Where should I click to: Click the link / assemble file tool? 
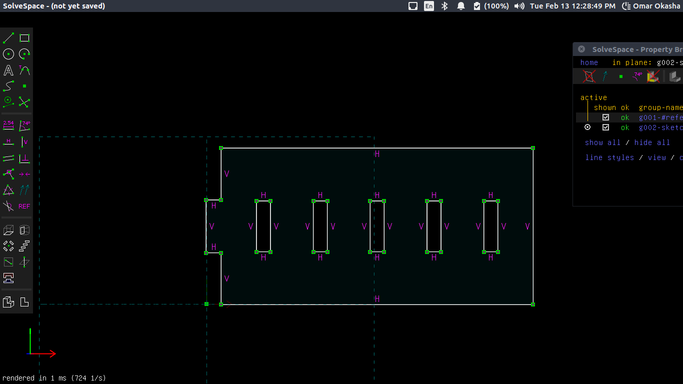click(x=8, y=278)
